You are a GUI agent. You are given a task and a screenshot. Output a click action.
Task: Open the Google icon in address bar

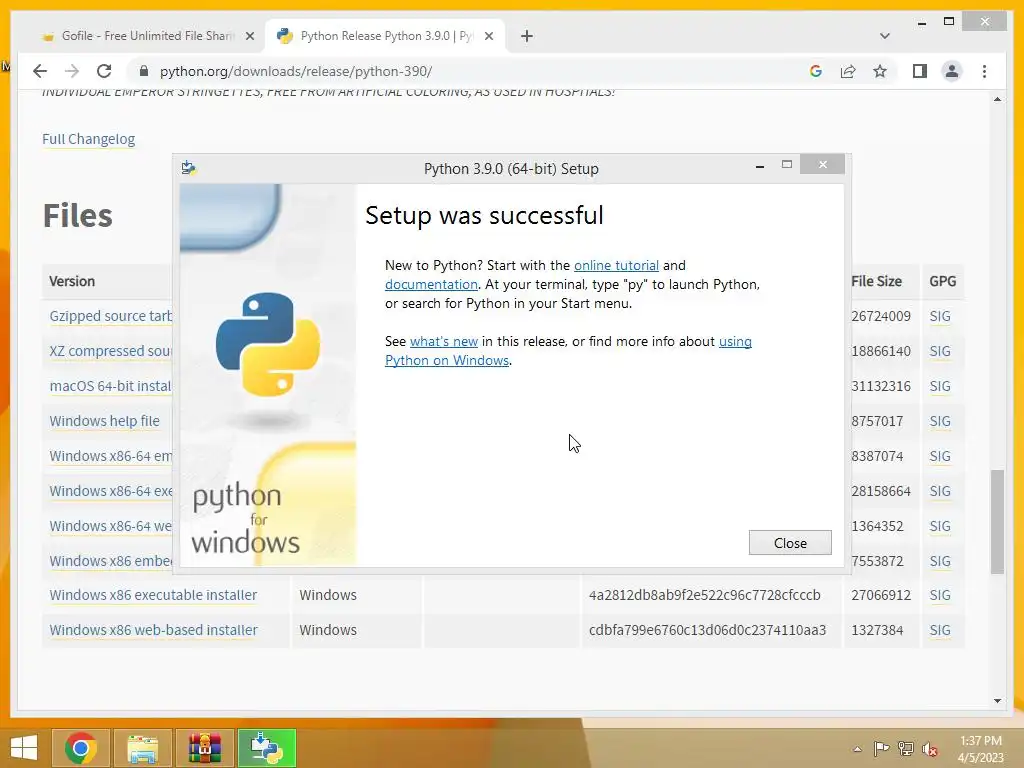[x=816, y=71]
